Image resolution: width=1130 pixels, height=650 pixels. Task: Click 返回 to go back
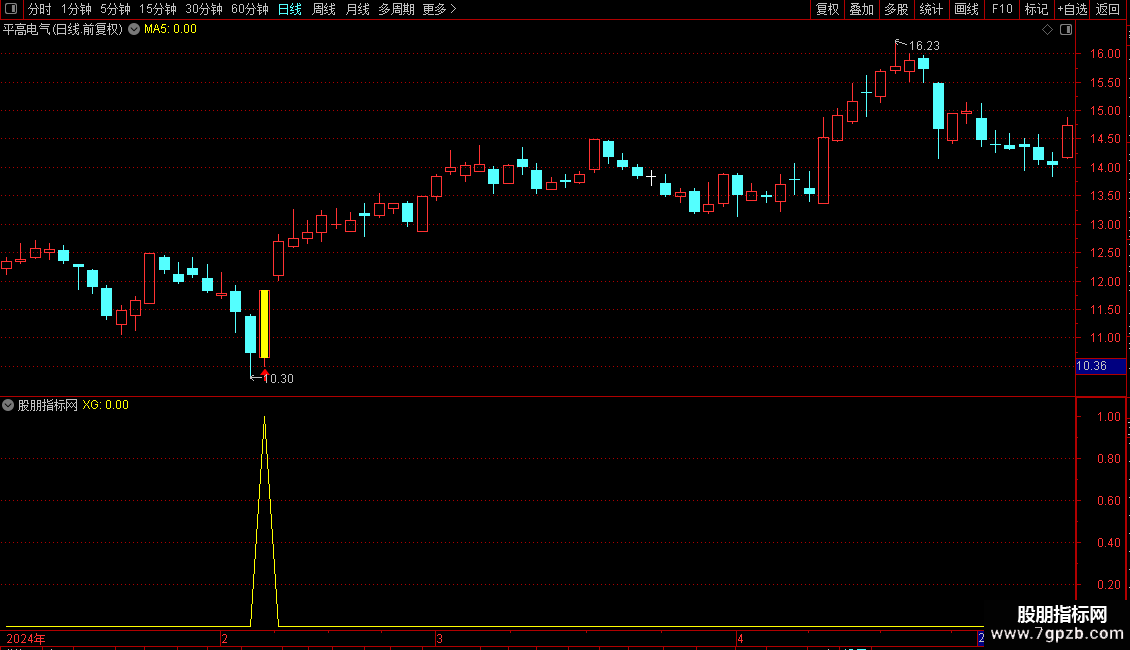(1108, 9)
